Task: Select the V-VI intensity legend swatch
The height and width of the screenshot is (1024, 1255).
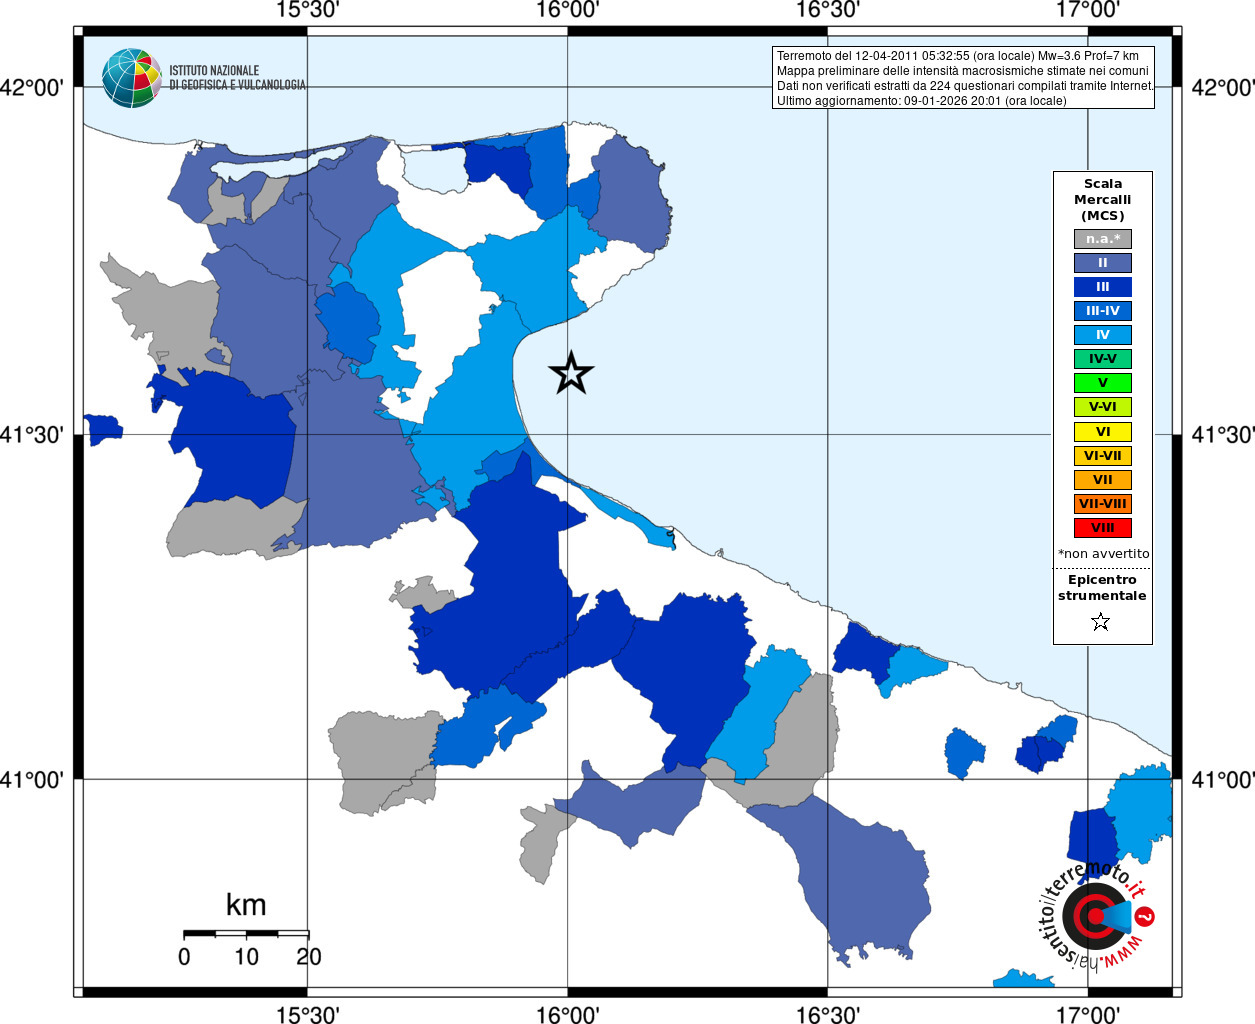Action: (1103, 407)
